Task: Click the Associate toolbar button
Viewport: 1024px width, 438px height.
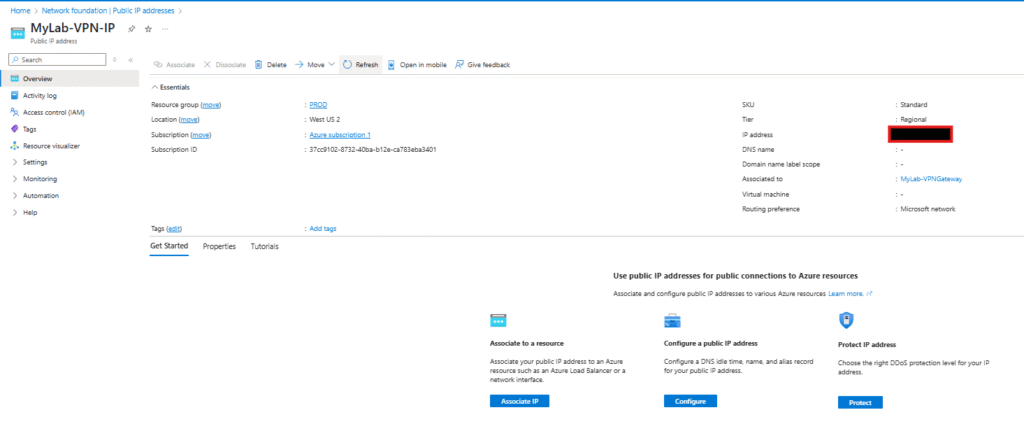Action: click(174, 65)
